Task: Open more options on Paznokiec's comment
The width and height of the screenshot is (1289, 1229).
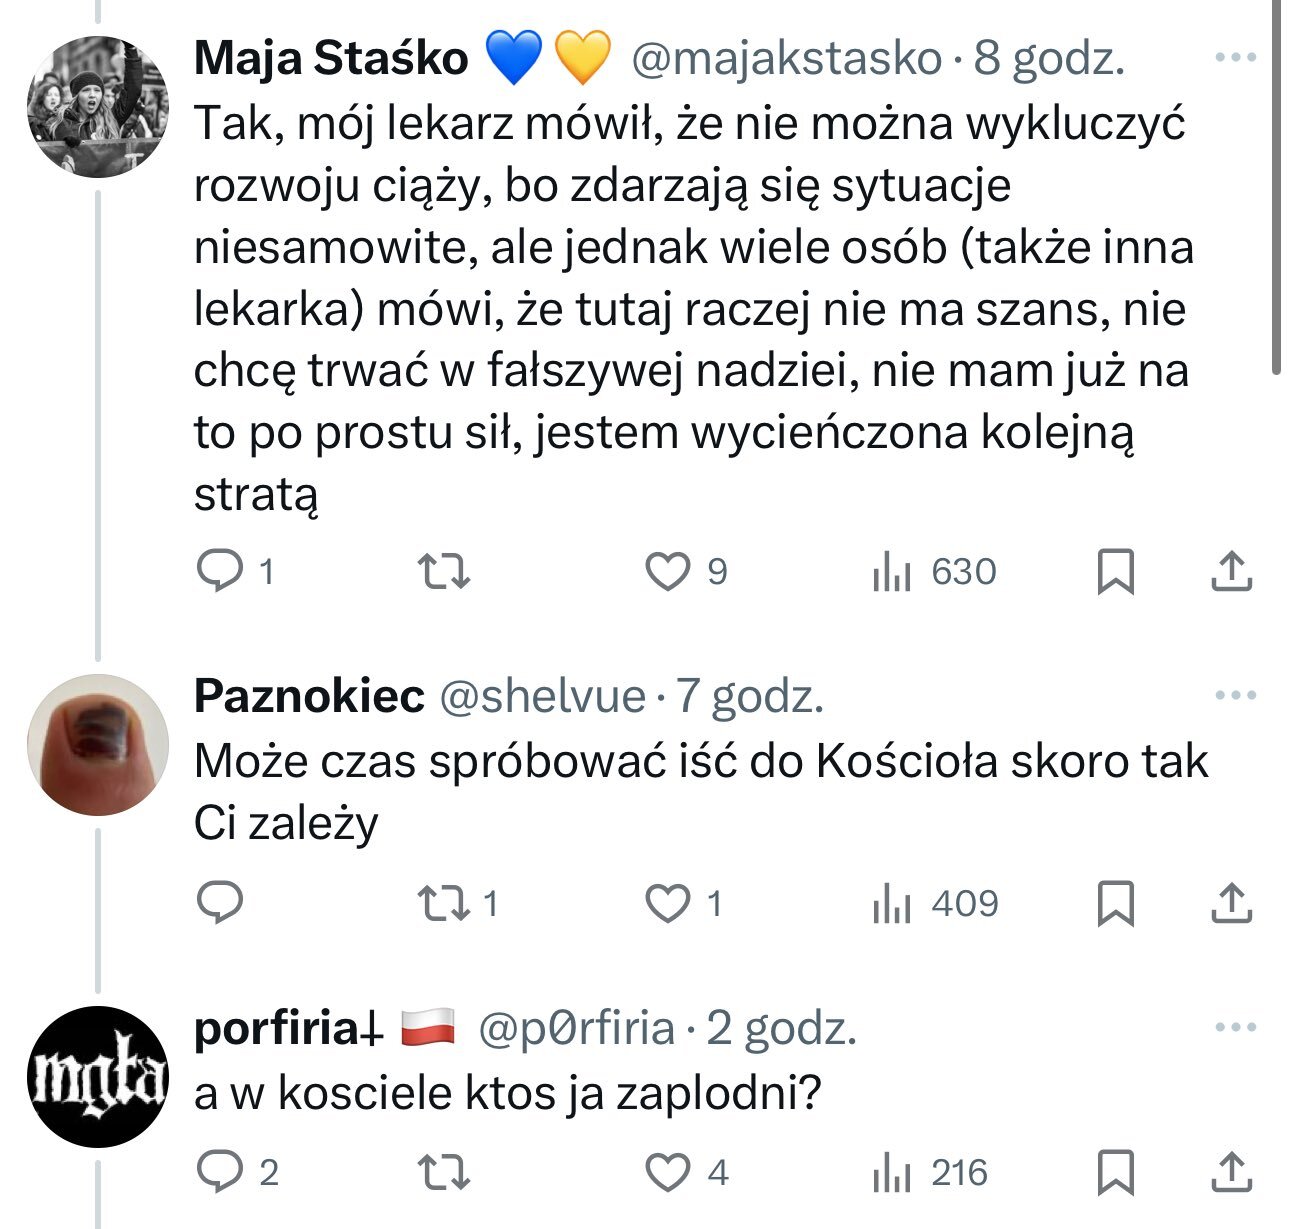Action: [x=1235, y=695]
